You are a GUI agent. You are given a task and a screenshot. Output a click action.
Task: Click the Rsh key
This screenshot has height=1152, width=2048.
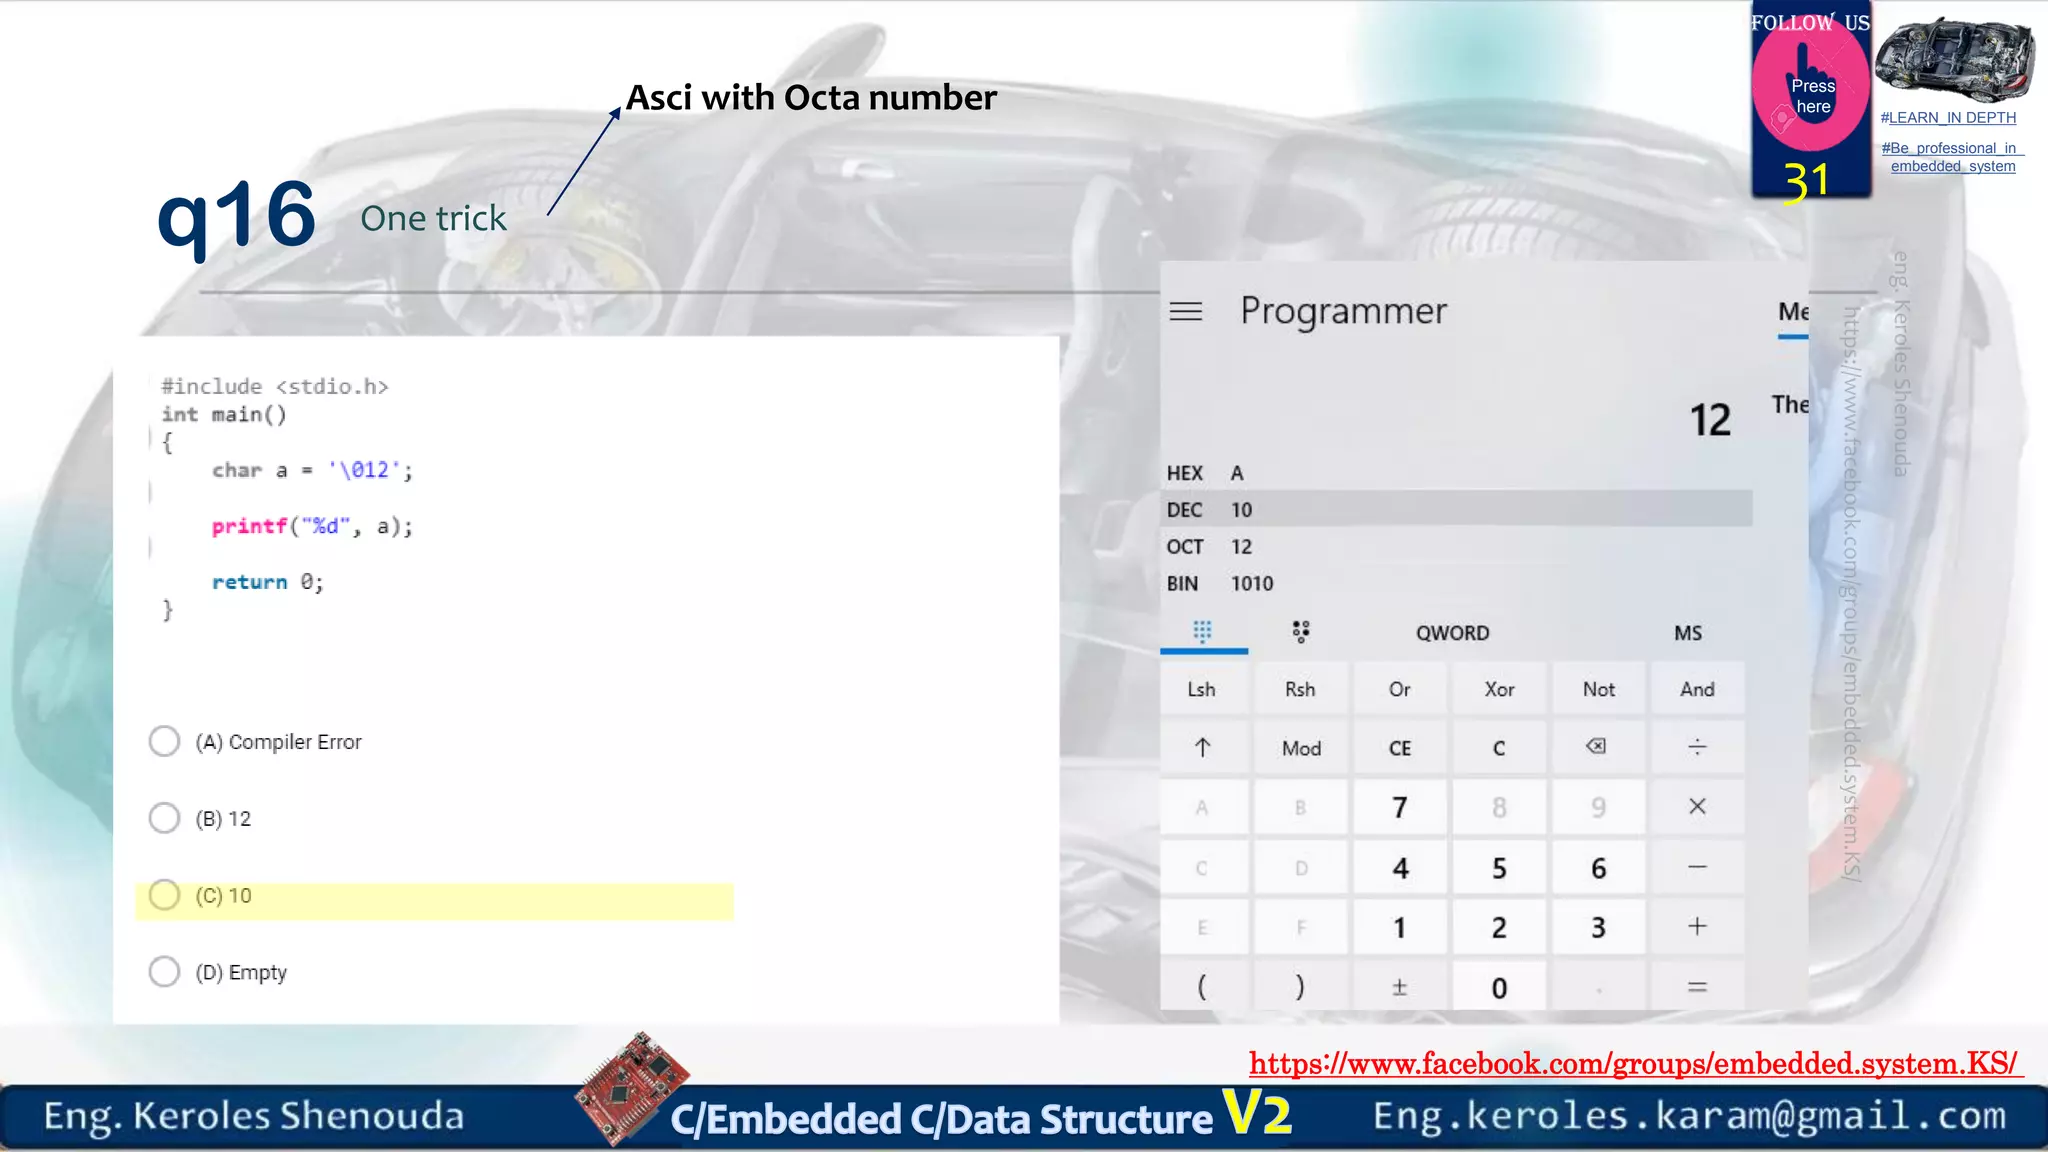(x=1300, y=689)
